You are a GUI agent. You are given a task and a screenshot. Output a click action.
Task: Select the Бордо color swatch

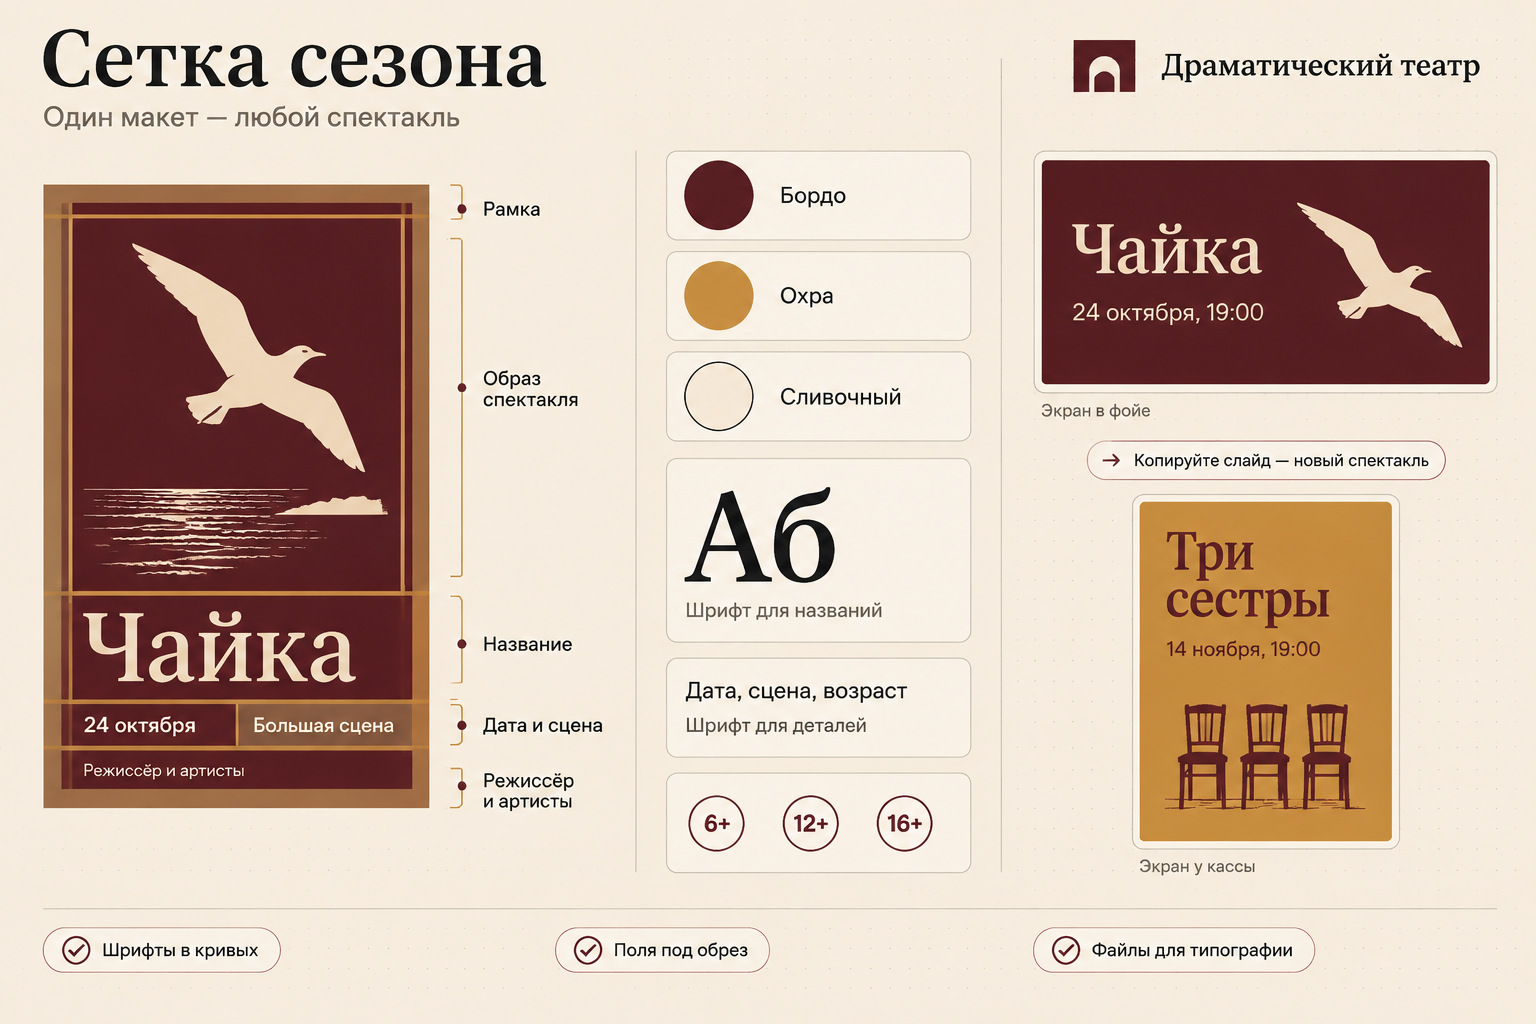tap(718, 195)
